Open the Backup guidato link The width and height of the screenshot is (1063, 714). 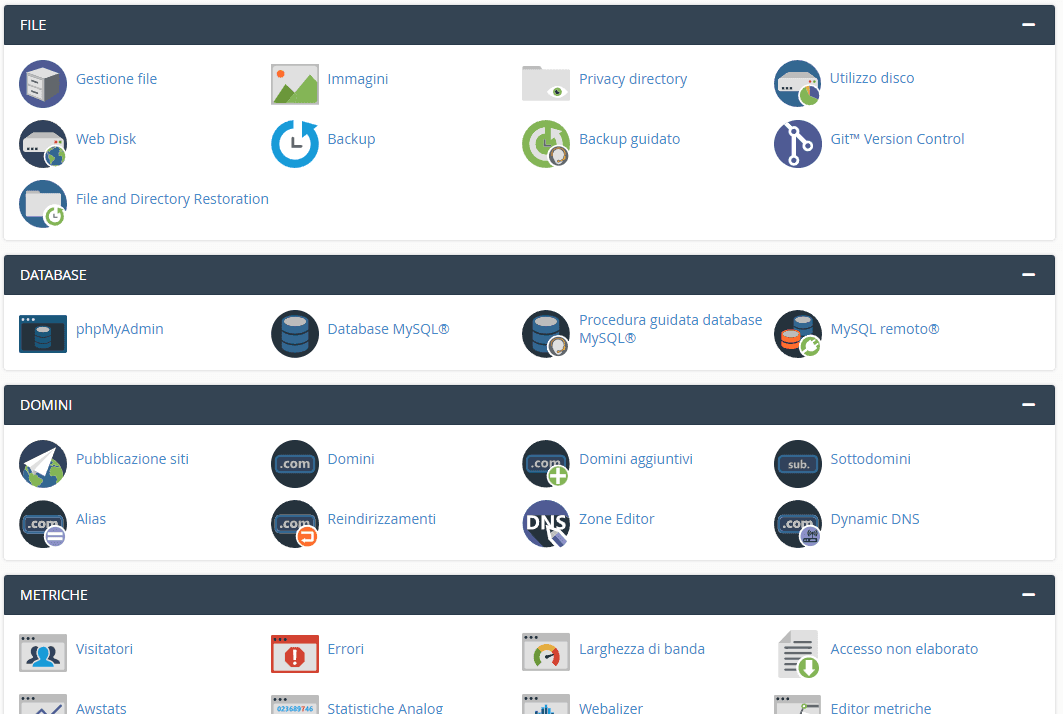[629, 139]
